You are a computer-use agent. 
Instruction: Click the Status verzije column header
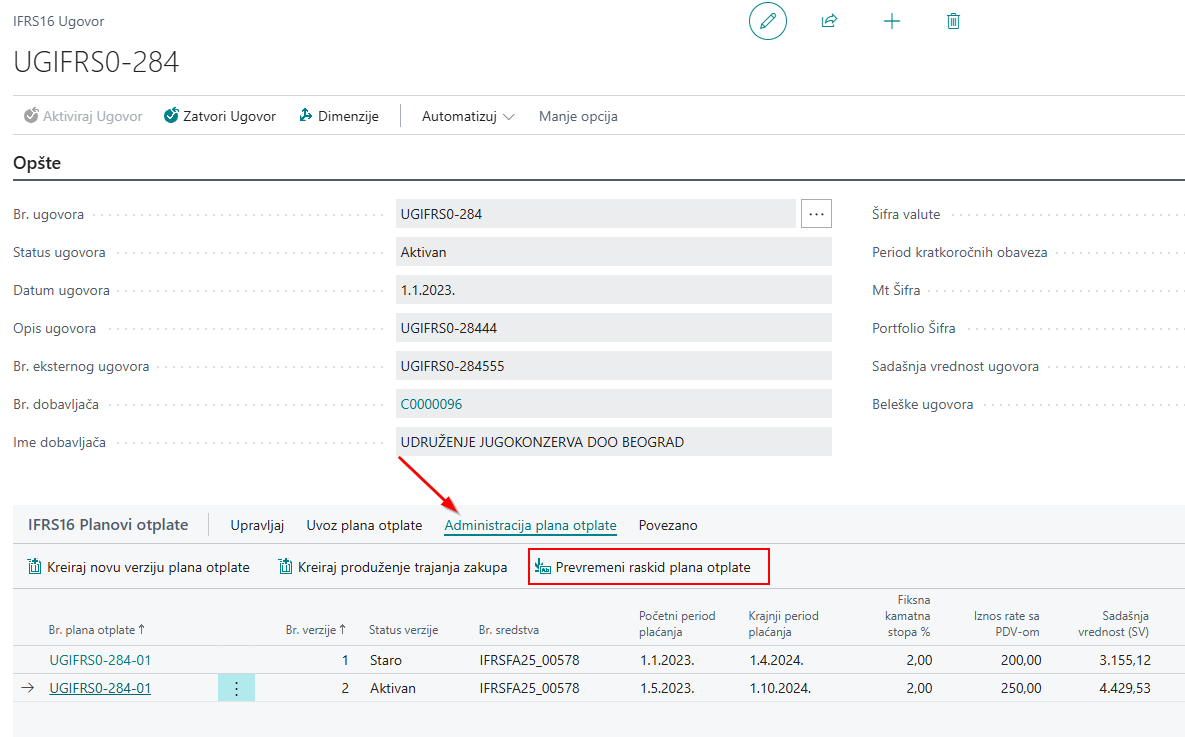pos(404,630)
